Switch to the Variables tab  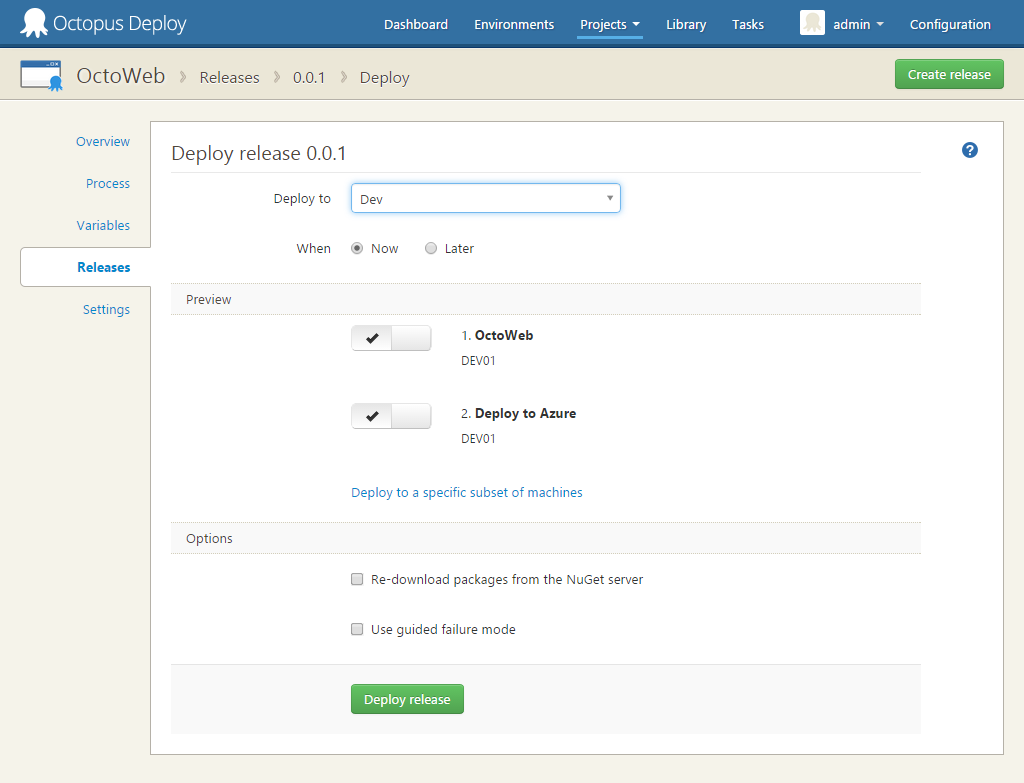(103, 225)
